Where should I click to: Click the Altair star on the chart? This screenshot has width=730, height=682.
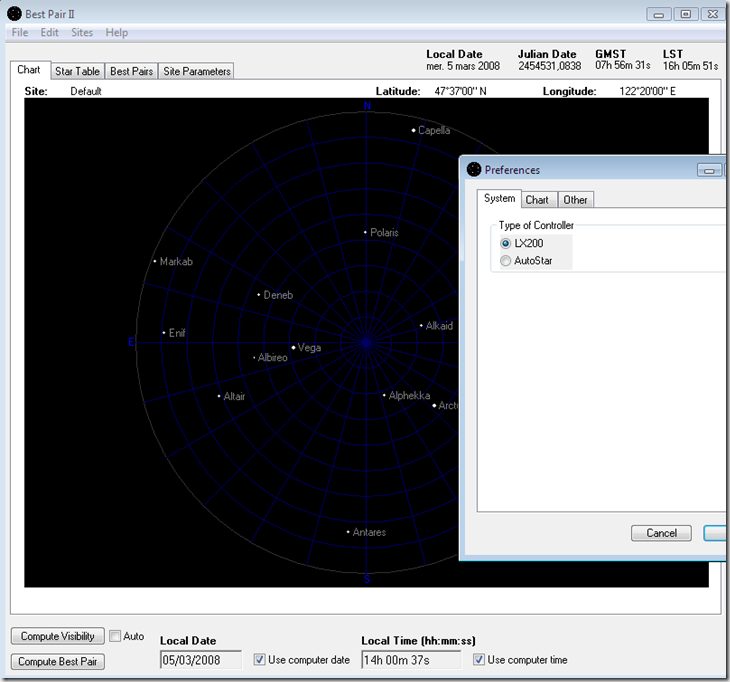[219, 396]
